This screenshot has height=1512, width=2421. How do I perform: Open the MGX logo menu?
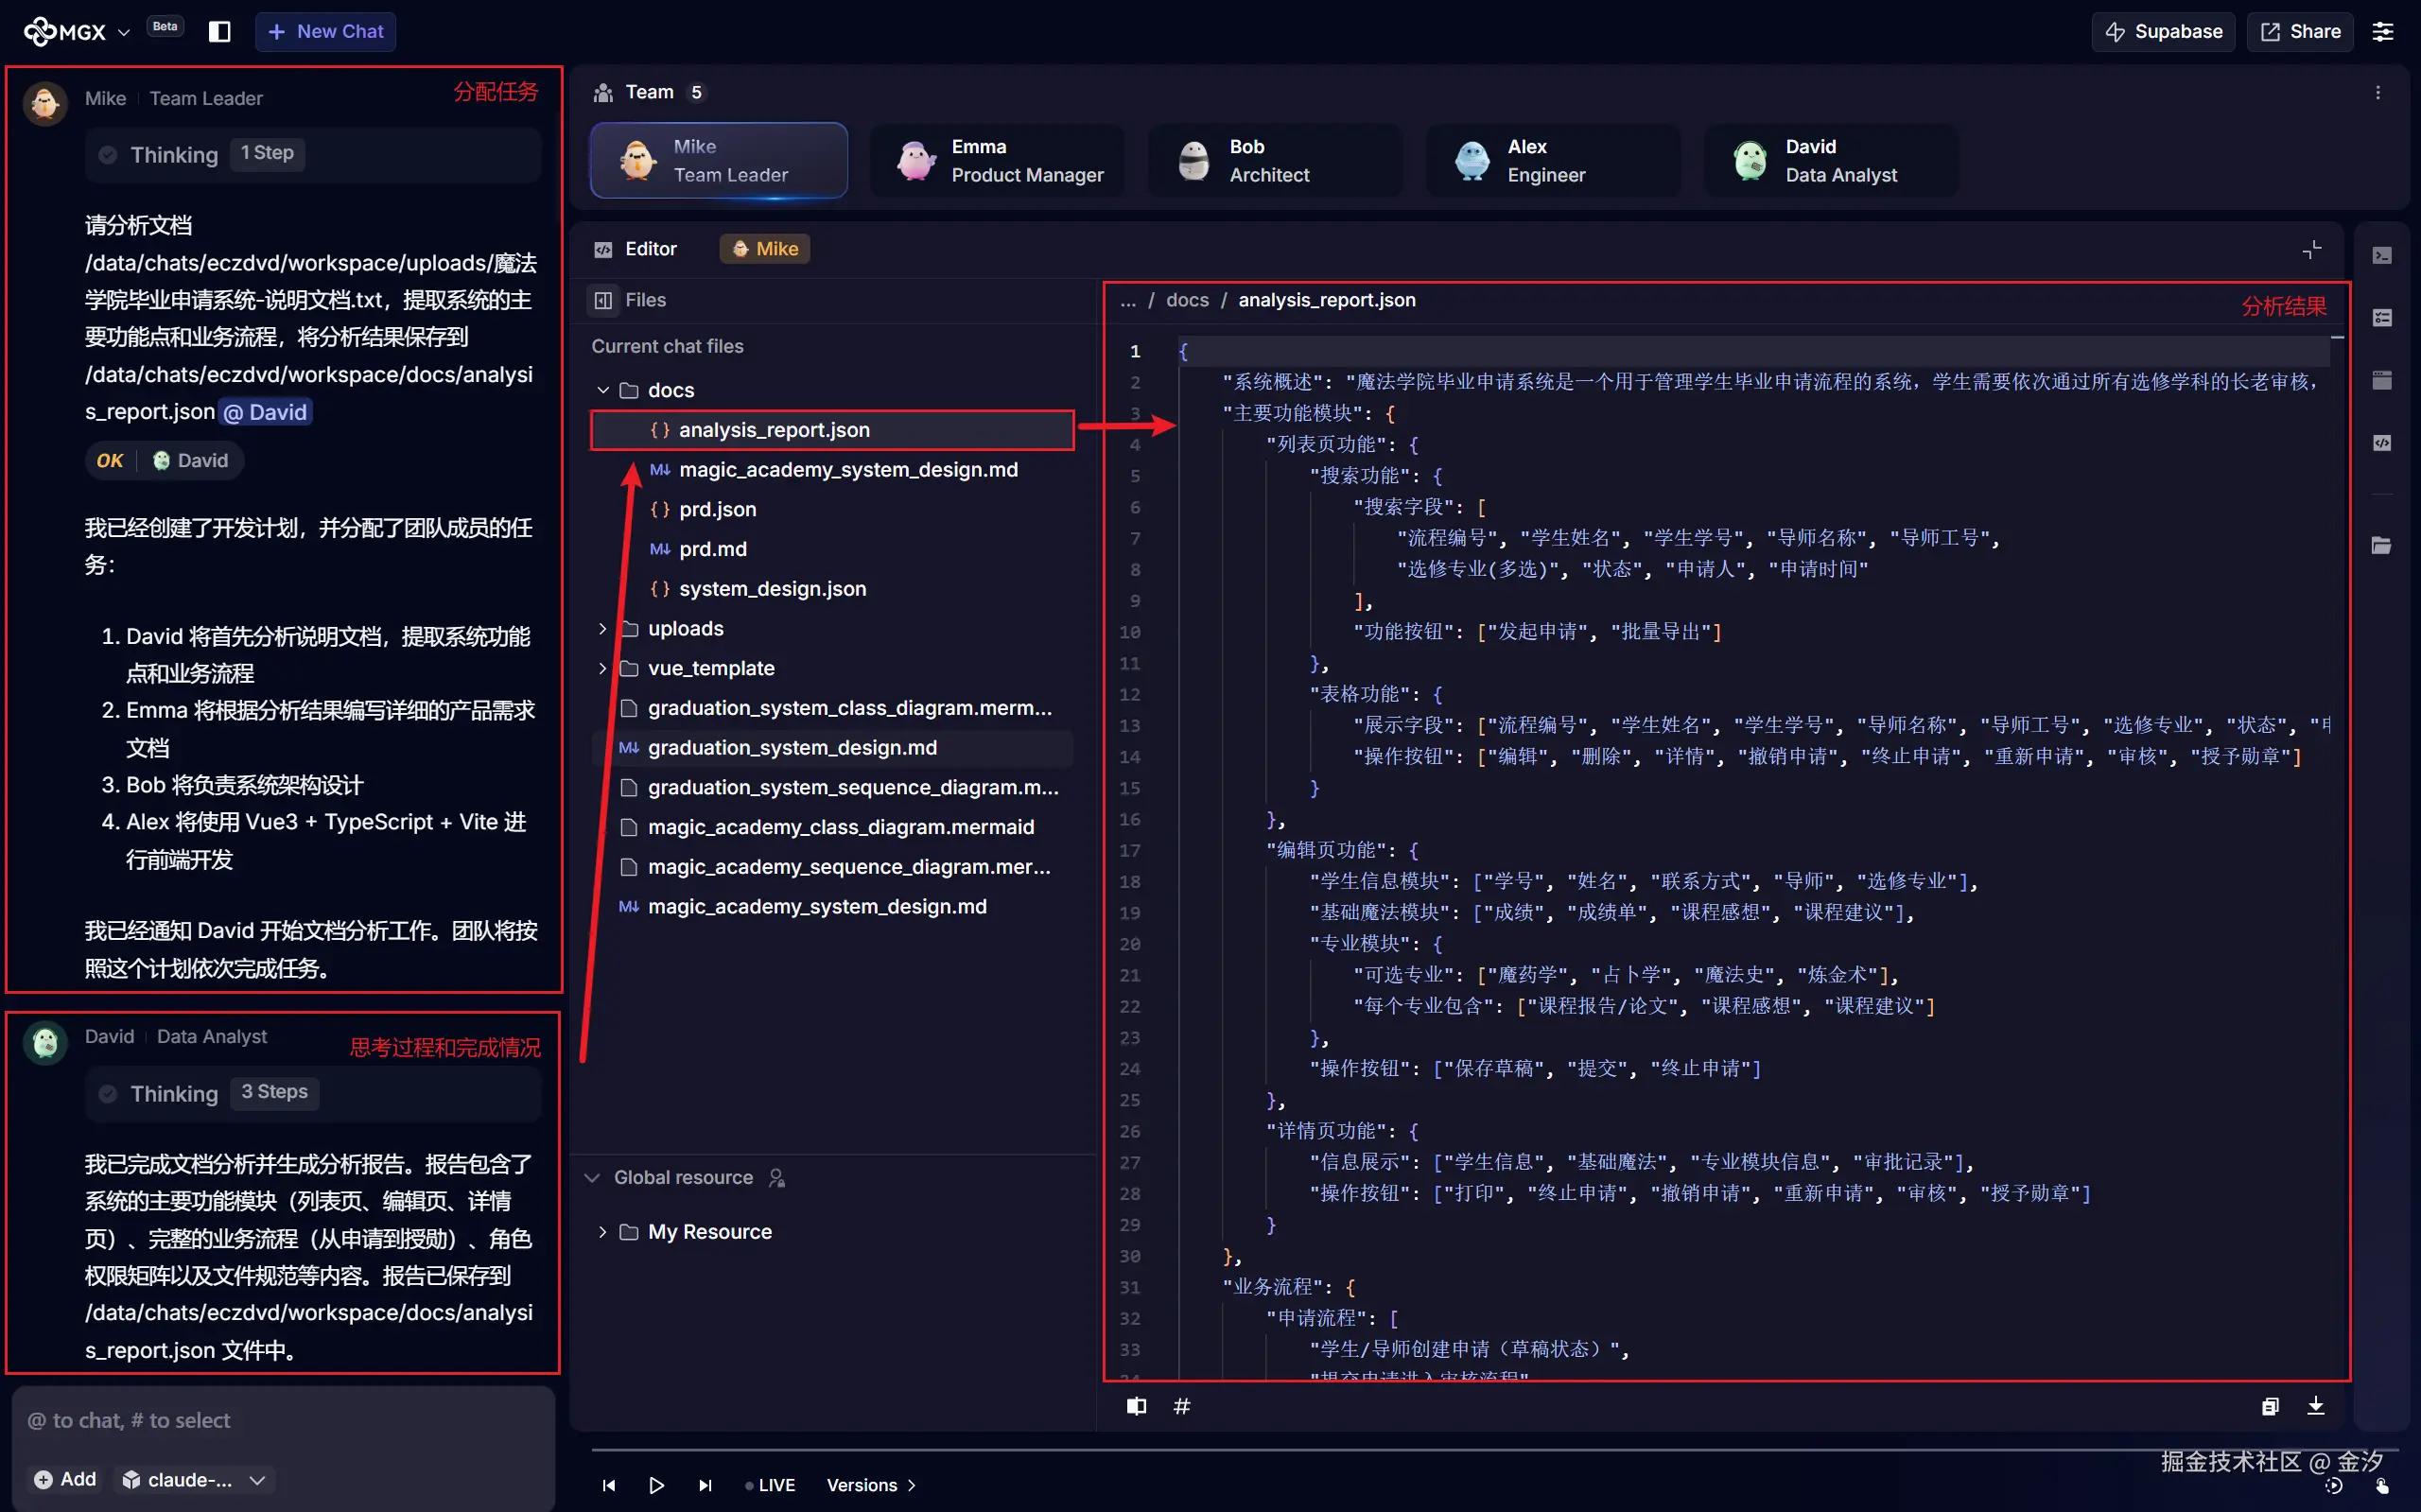(64, 31)
